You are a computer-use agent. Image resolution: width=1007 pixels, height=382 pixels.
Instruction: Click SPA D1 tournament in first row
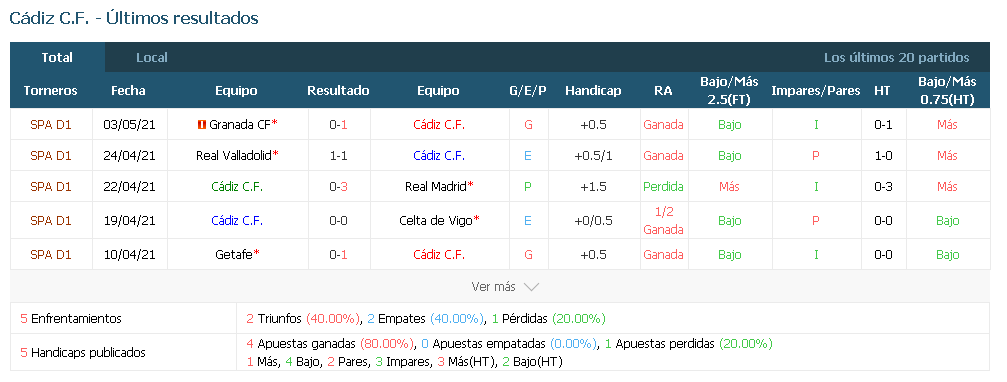pyautogui.click(x=51, y=125)
